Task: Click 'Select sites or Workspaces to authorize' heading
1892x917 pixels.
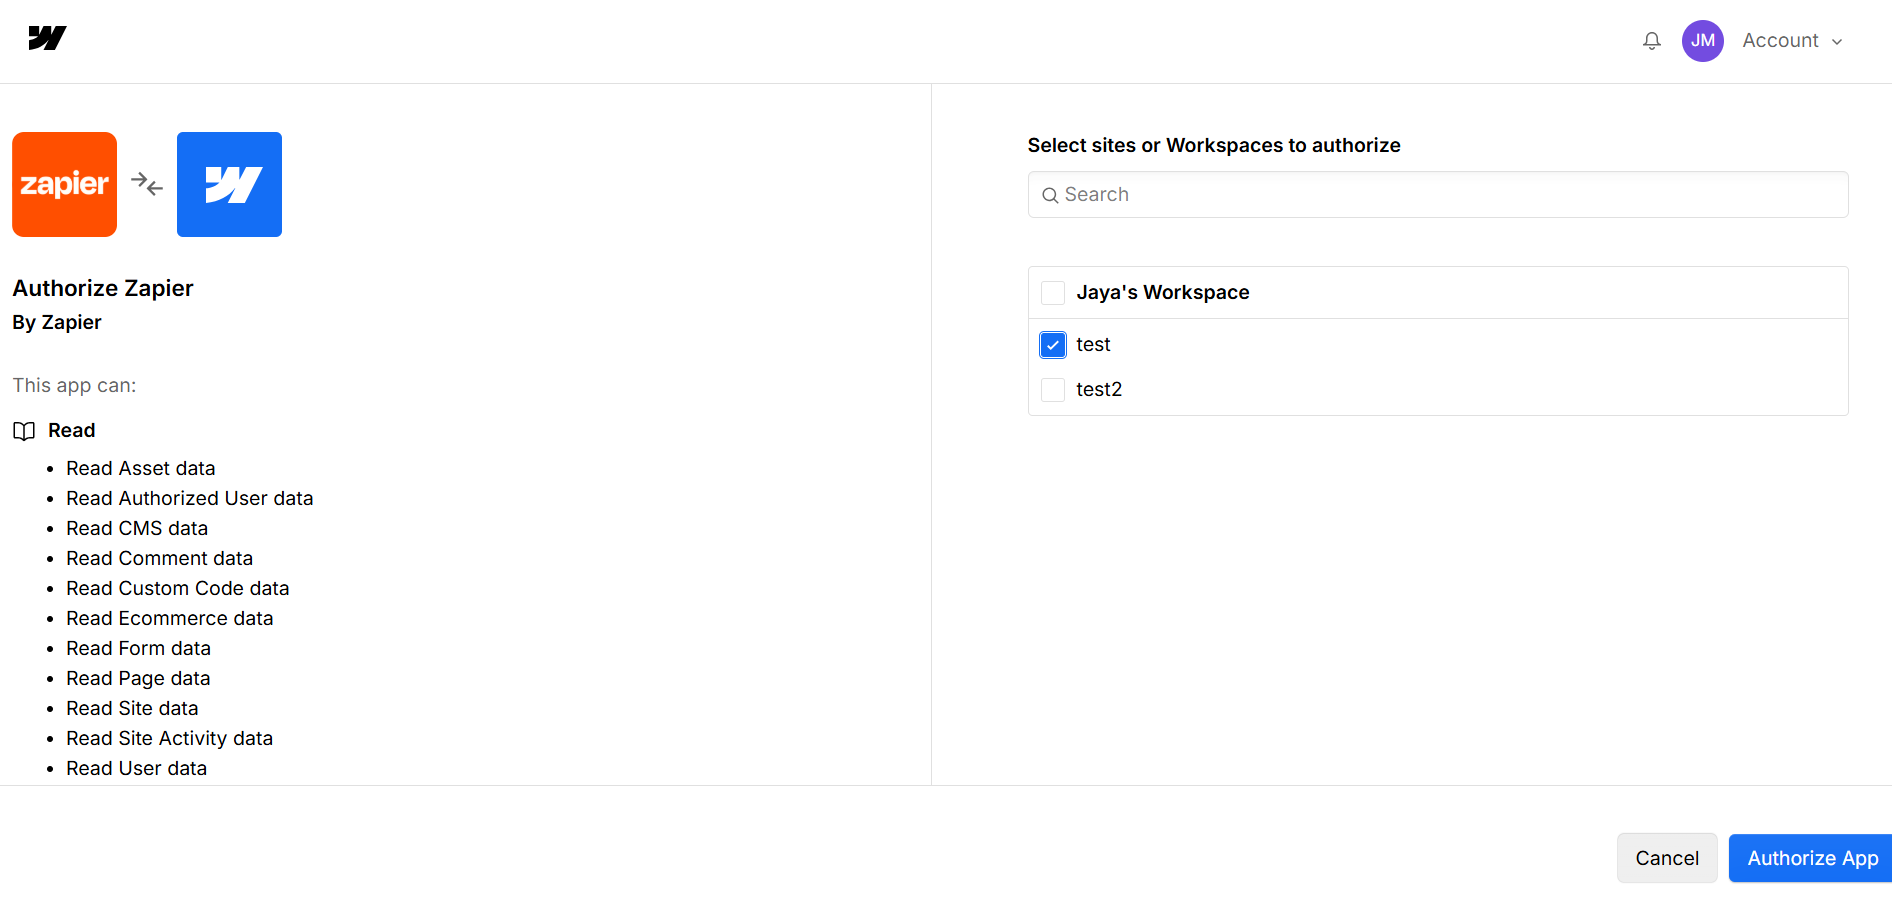Action: click(1214, 146)
